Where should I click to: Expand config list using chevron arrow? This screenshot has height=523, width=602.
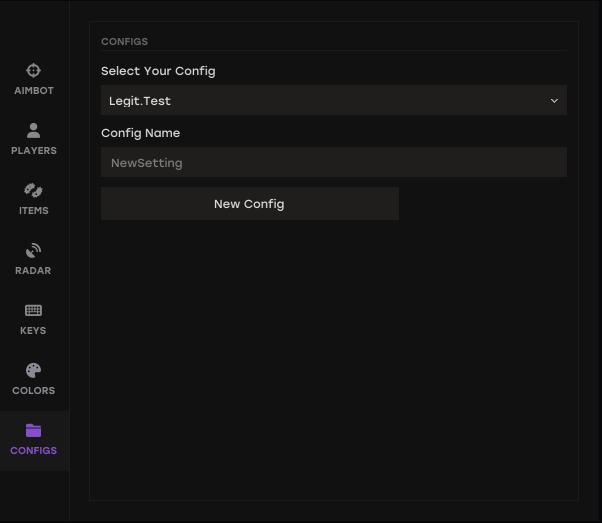pos(554,101)
